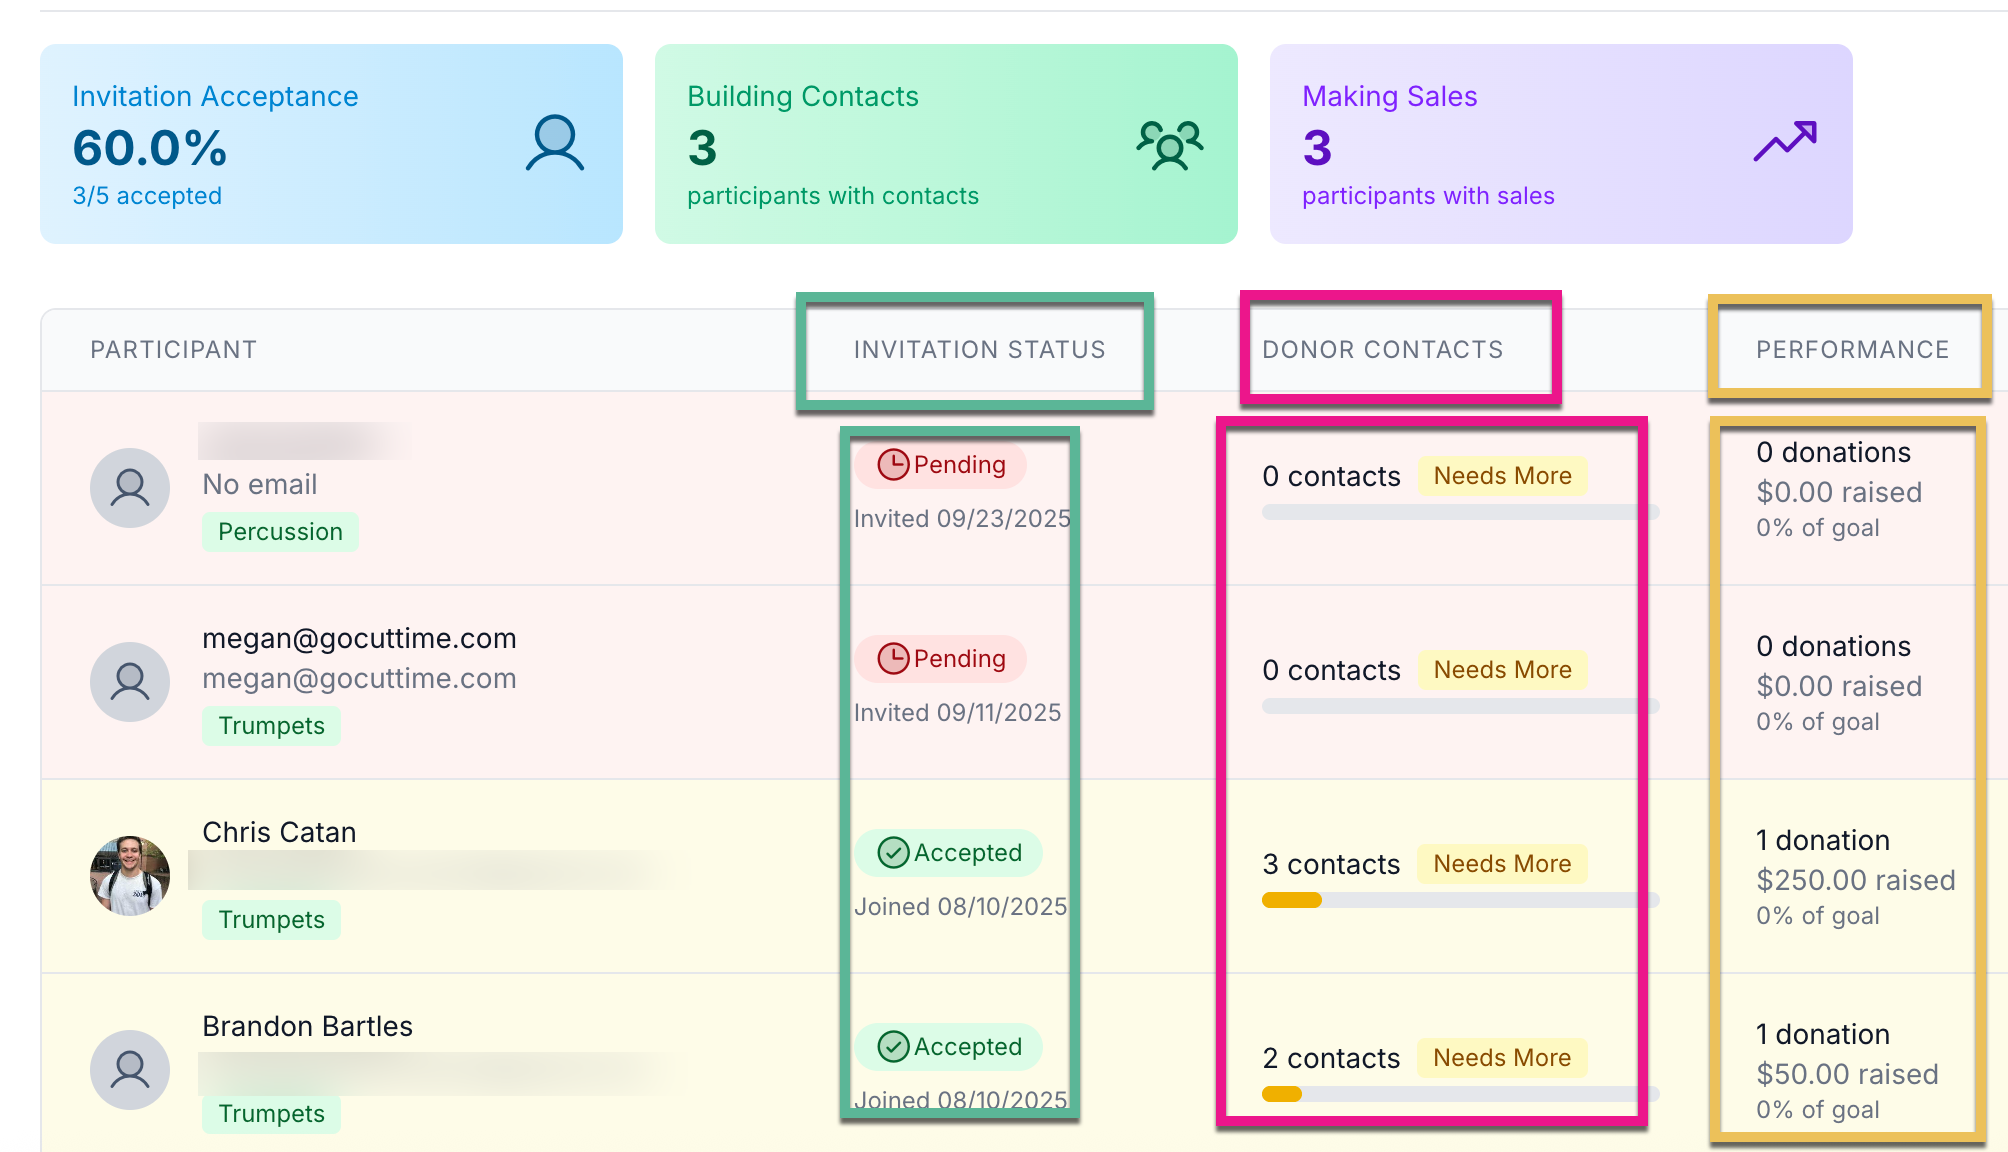This screenshot has width=2008, height=1152.
Task: Click the Participant column header
Action: (x=173, y=350)
